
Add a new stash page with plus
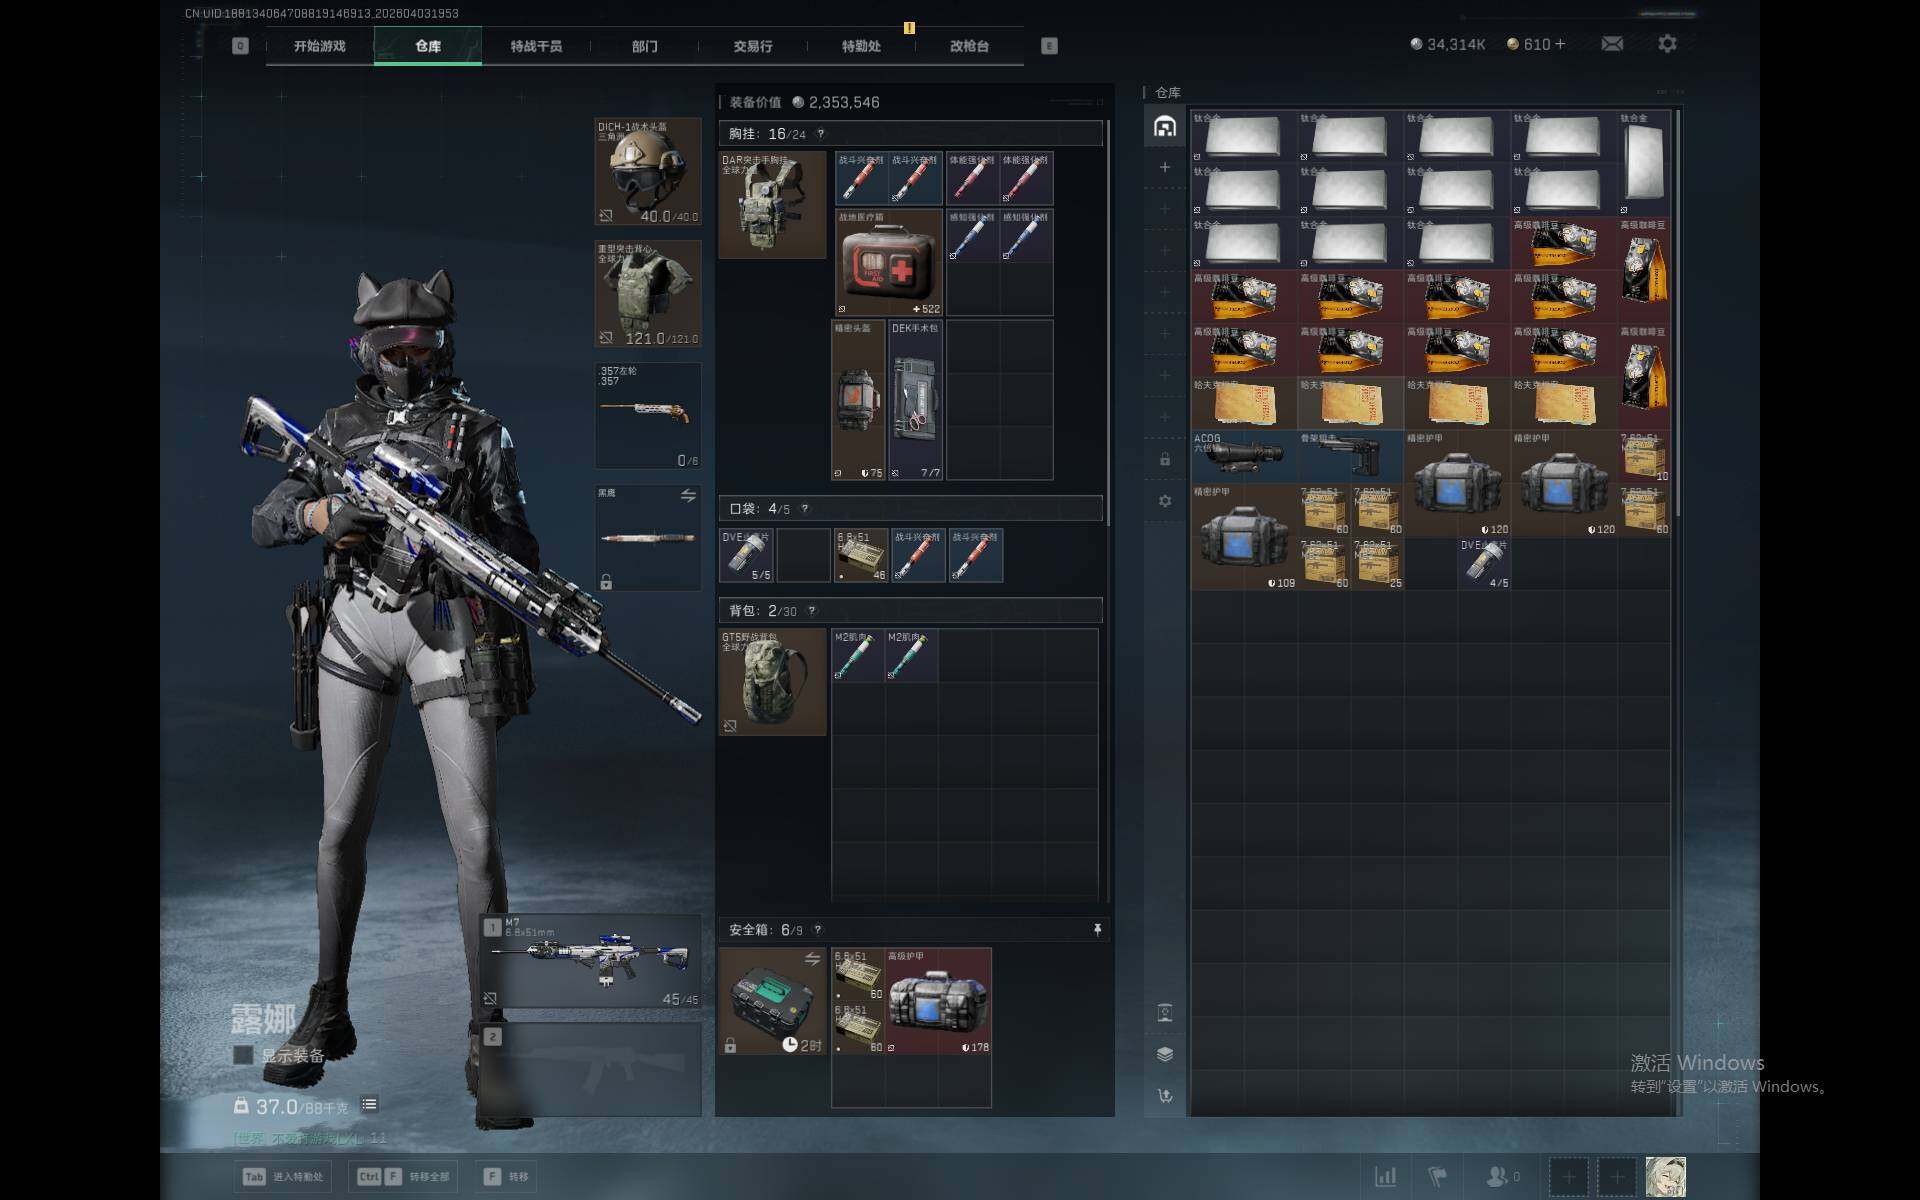tap(1165, 167)
